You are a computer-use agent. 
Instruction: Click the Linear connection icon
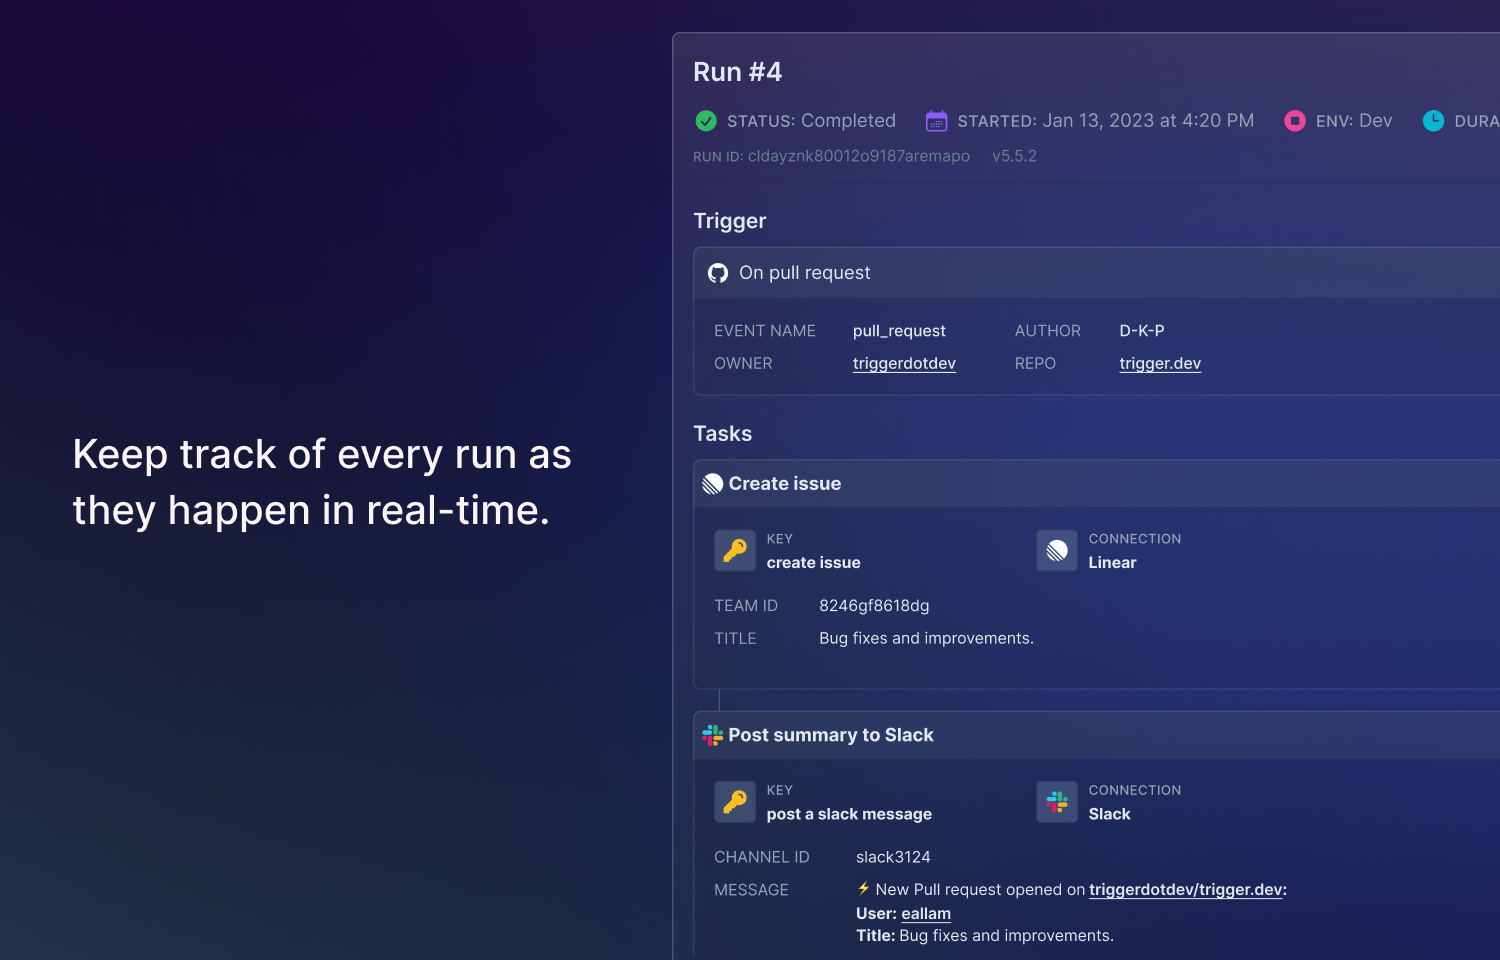(x=1057, y=551)
